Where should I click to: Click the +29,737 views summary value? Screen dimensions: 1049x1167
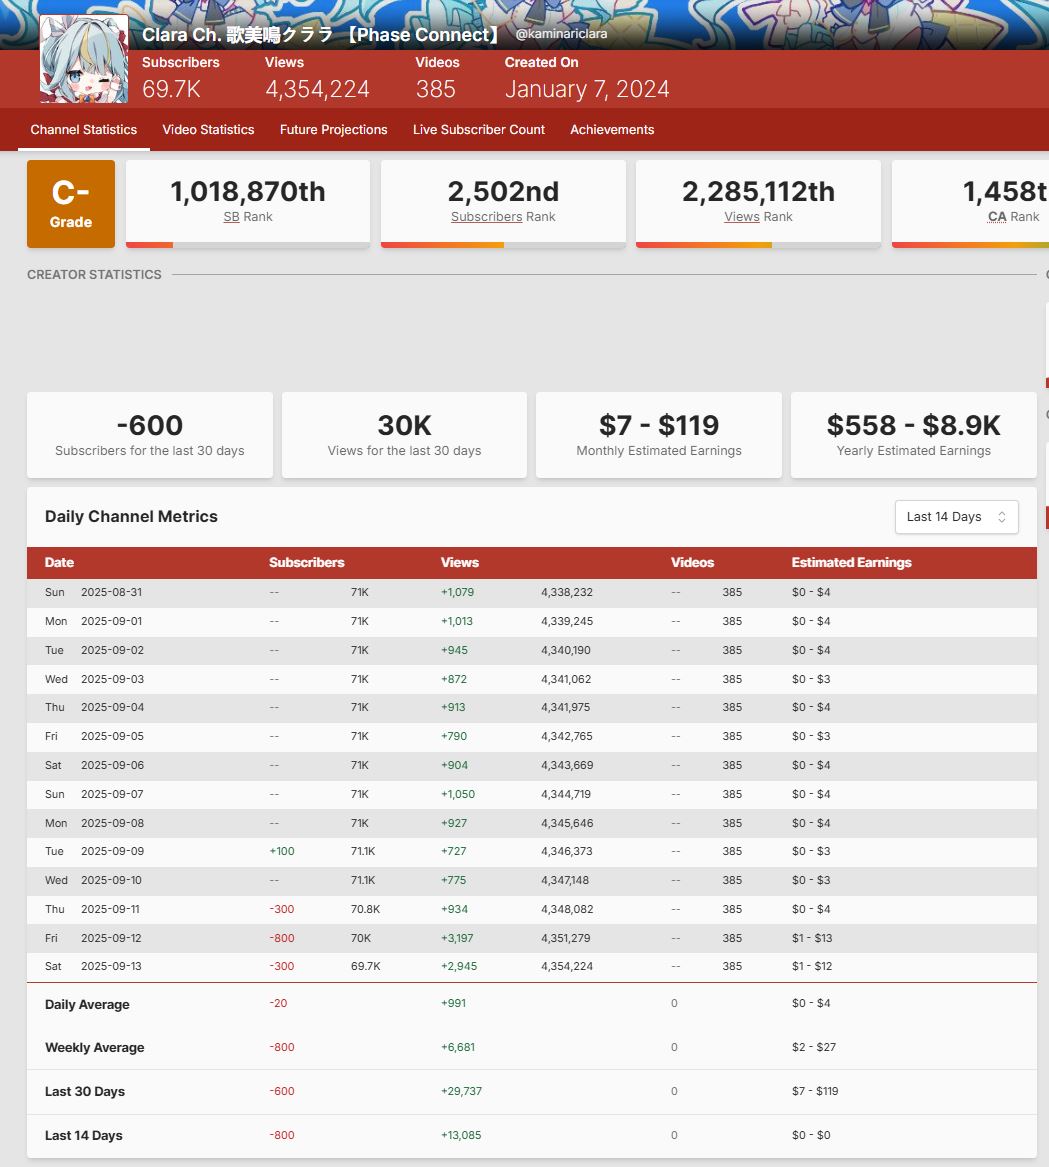(461, 1092)
